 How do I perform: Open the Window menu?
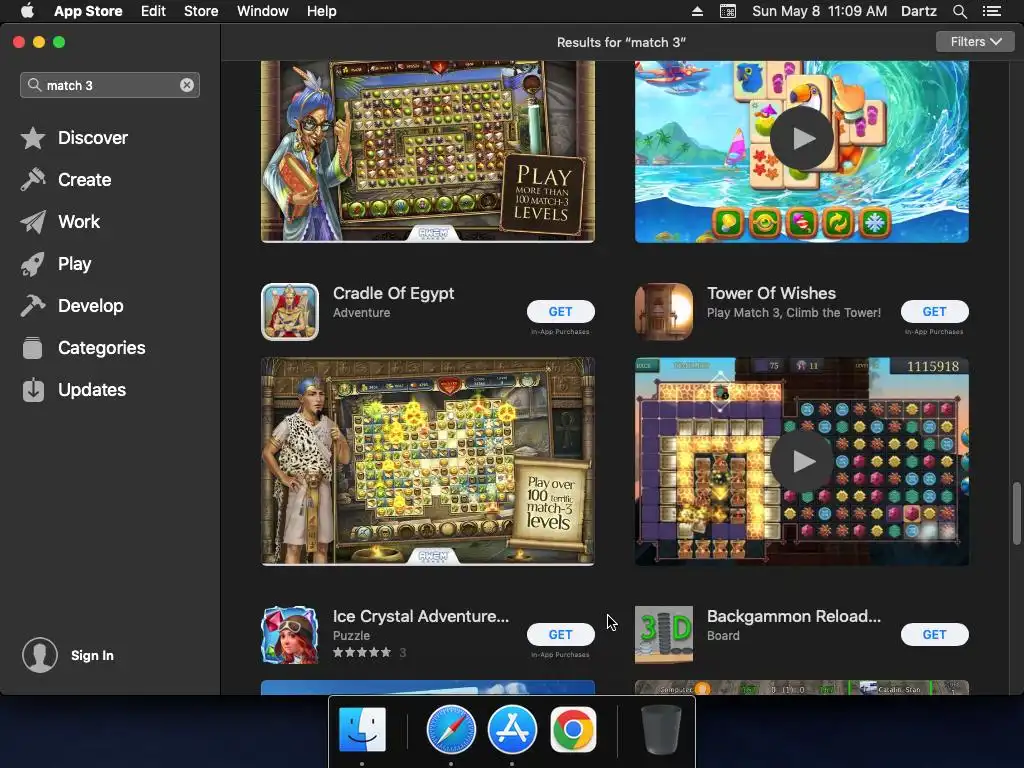click(x=263, y=11)
